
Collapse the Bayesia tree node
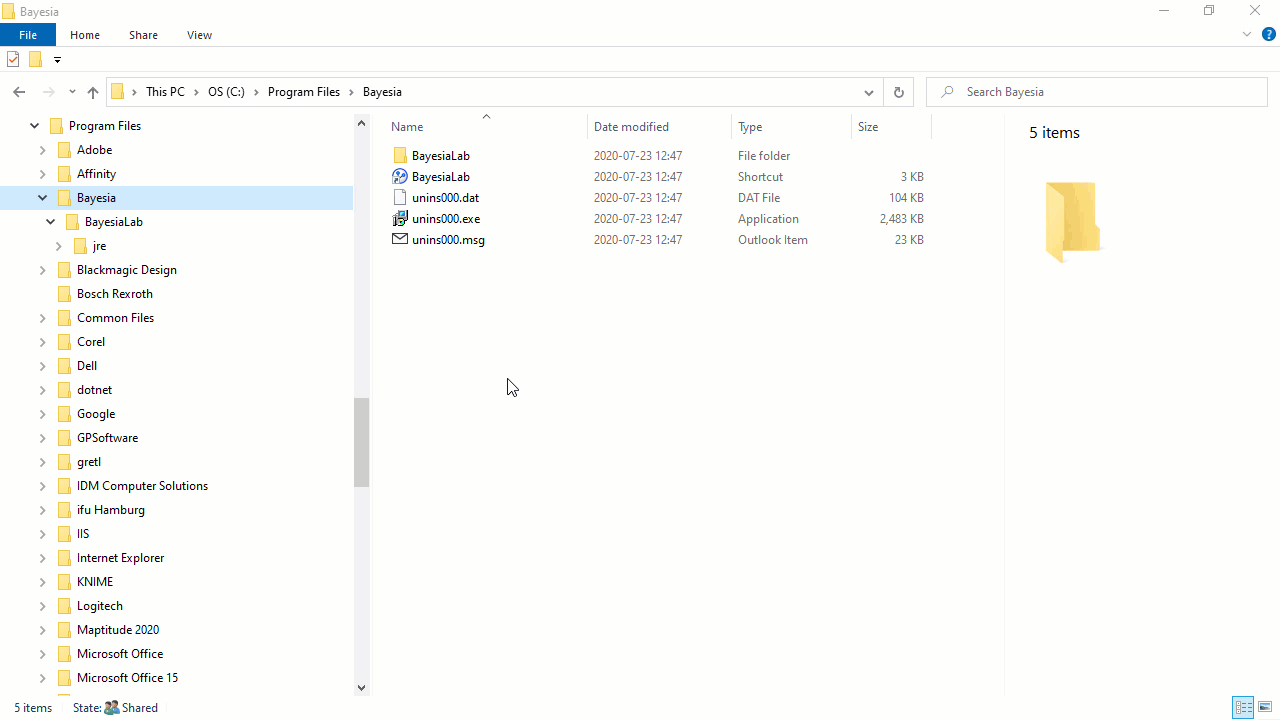point(43,198)
